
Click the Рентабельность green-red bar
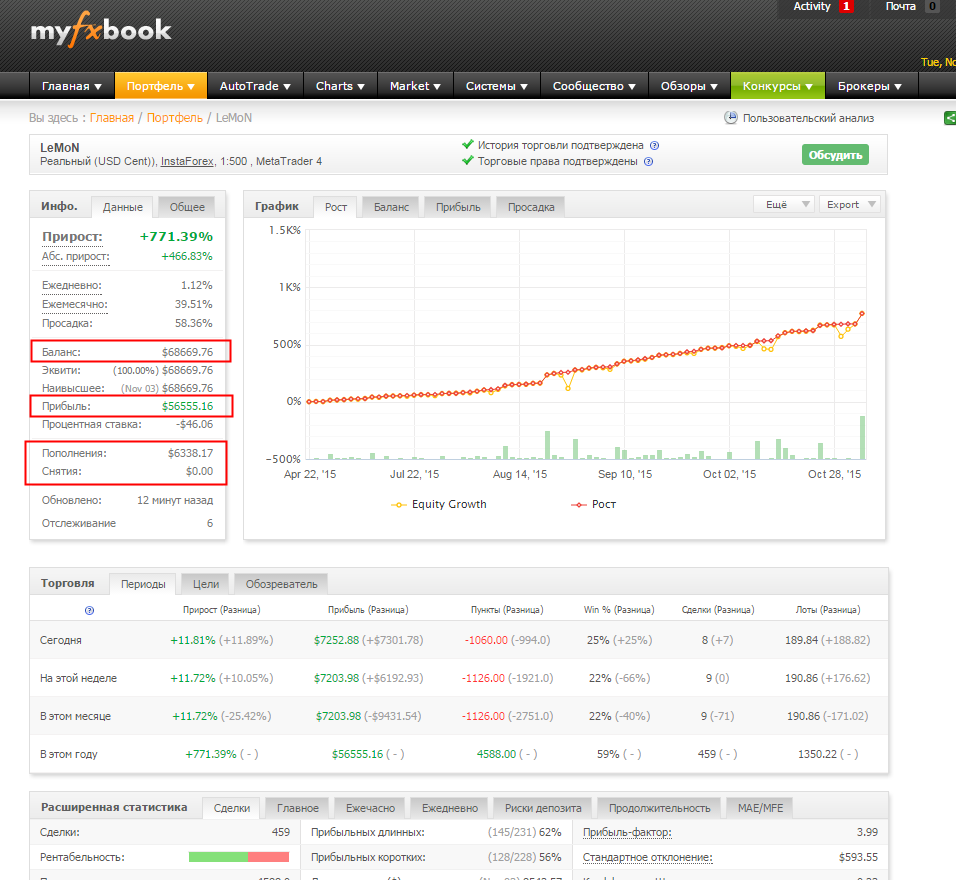coord(238,857)
